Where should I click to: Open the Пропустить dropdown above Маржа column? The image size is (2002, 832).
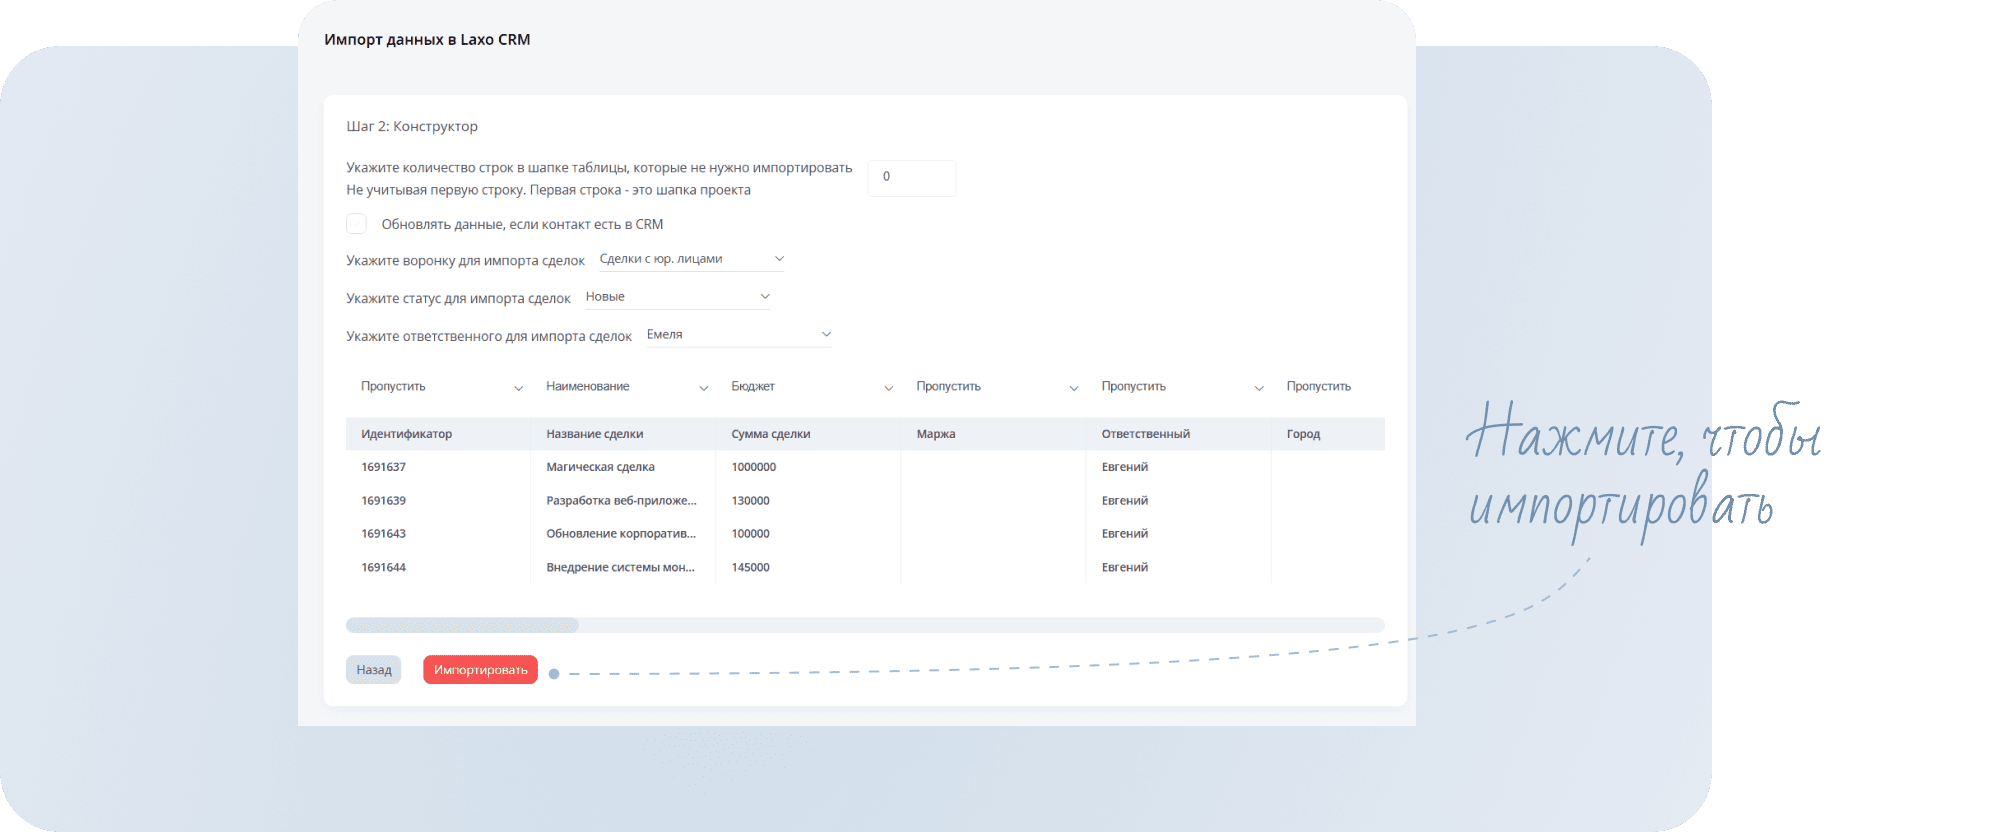(996, 387)
